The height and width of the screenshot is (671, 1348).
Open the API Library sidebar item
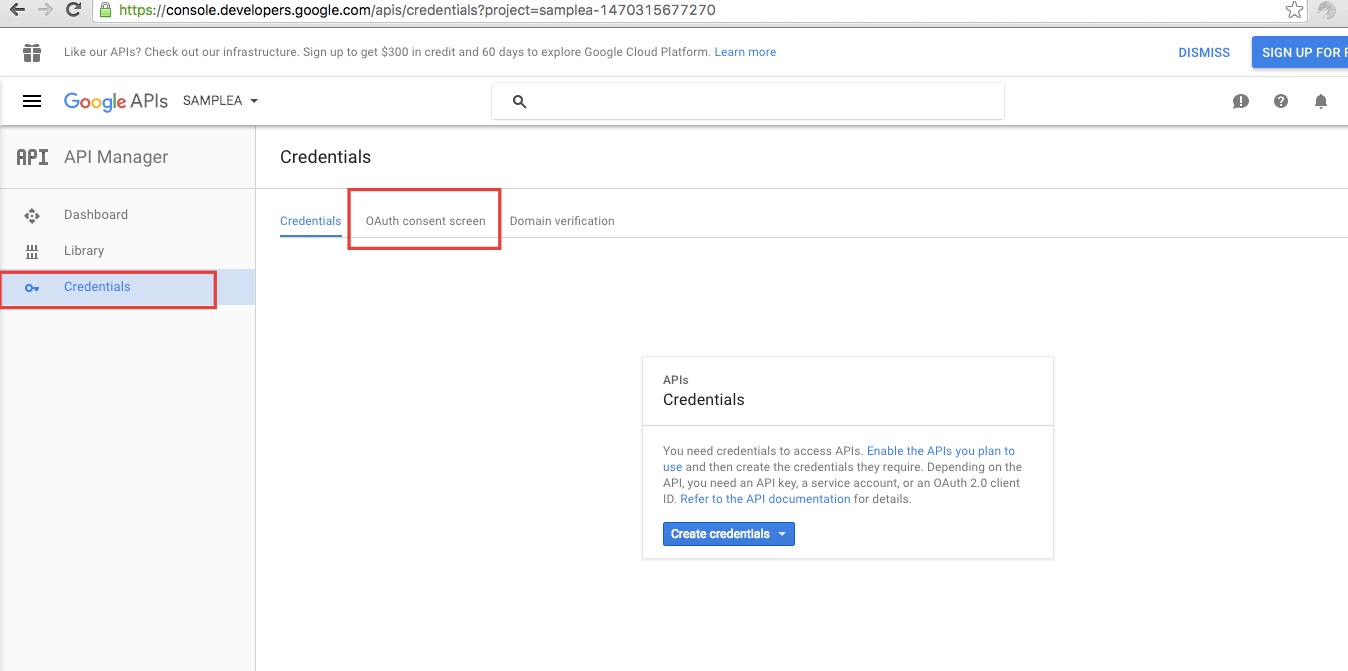point(84,250)
